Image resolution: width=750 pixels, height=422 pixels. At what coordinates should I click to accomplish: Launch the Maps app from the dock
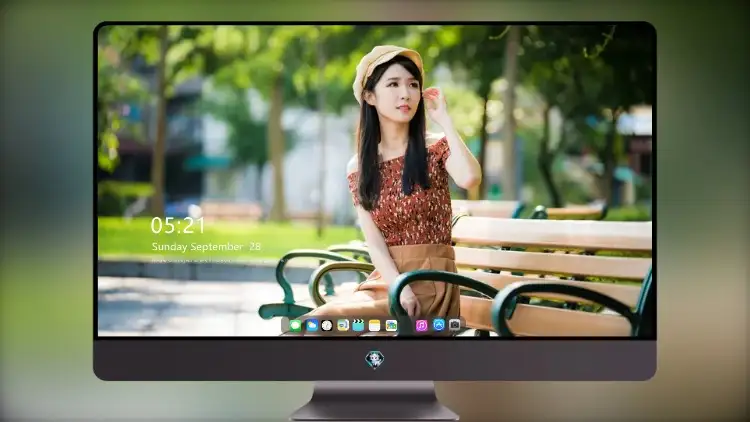343,326
